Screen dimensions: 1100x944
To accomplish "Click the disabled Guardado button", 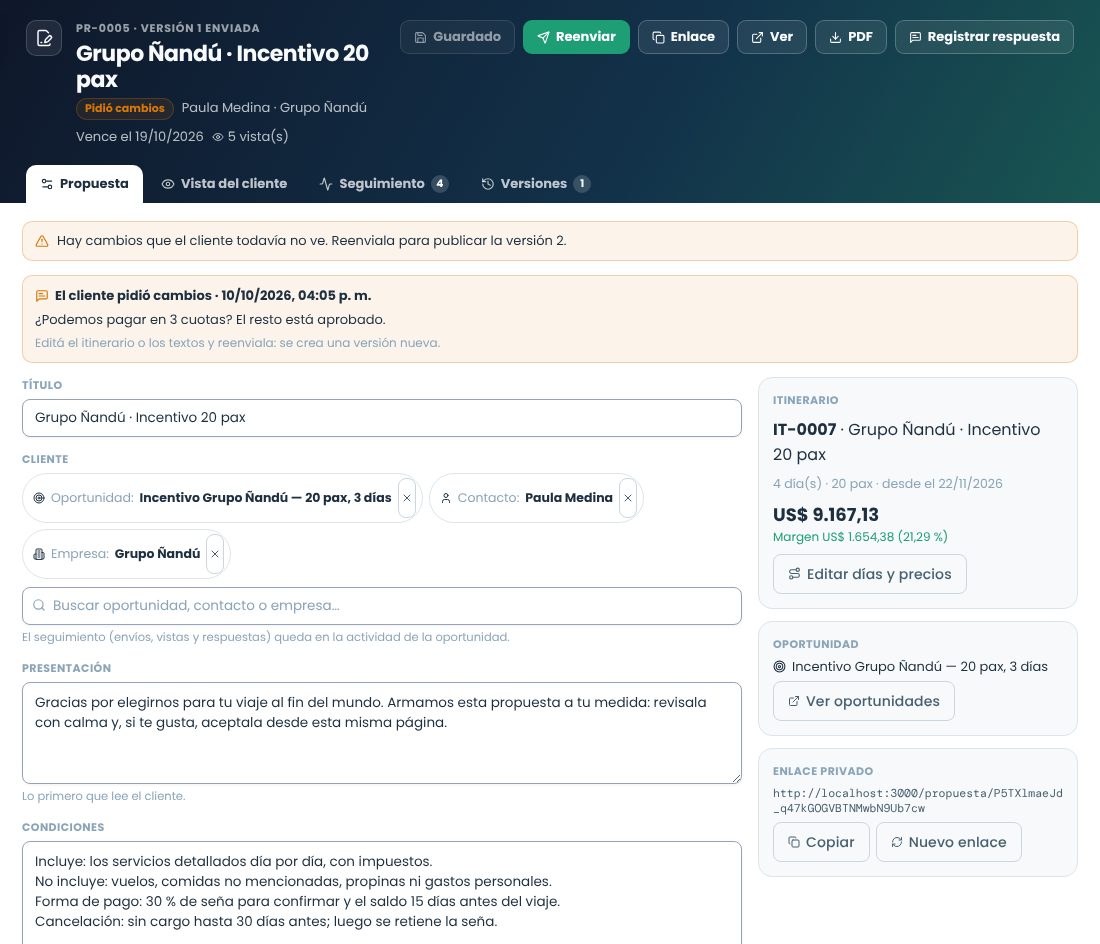I will pos(457,37).
